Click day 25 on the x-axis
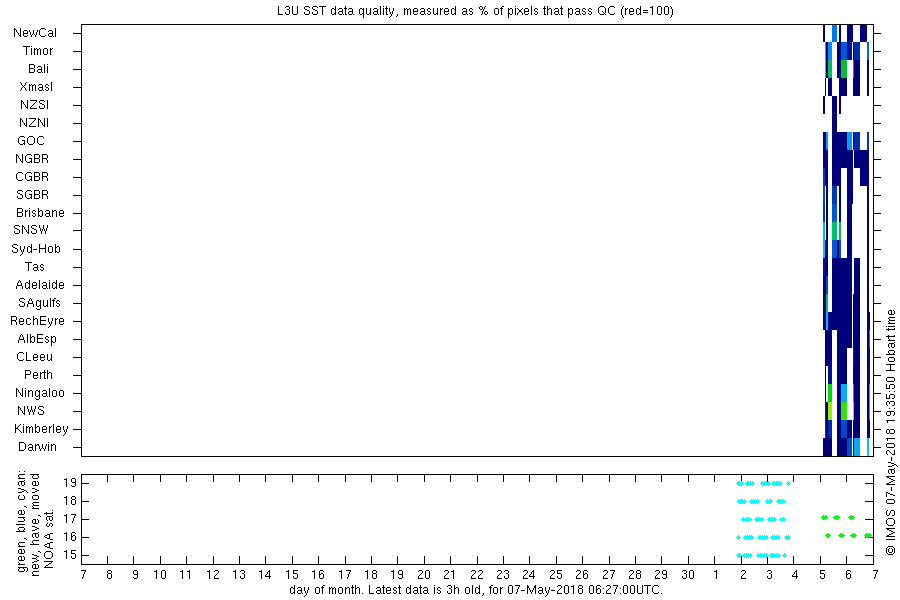 click(556, 575)
